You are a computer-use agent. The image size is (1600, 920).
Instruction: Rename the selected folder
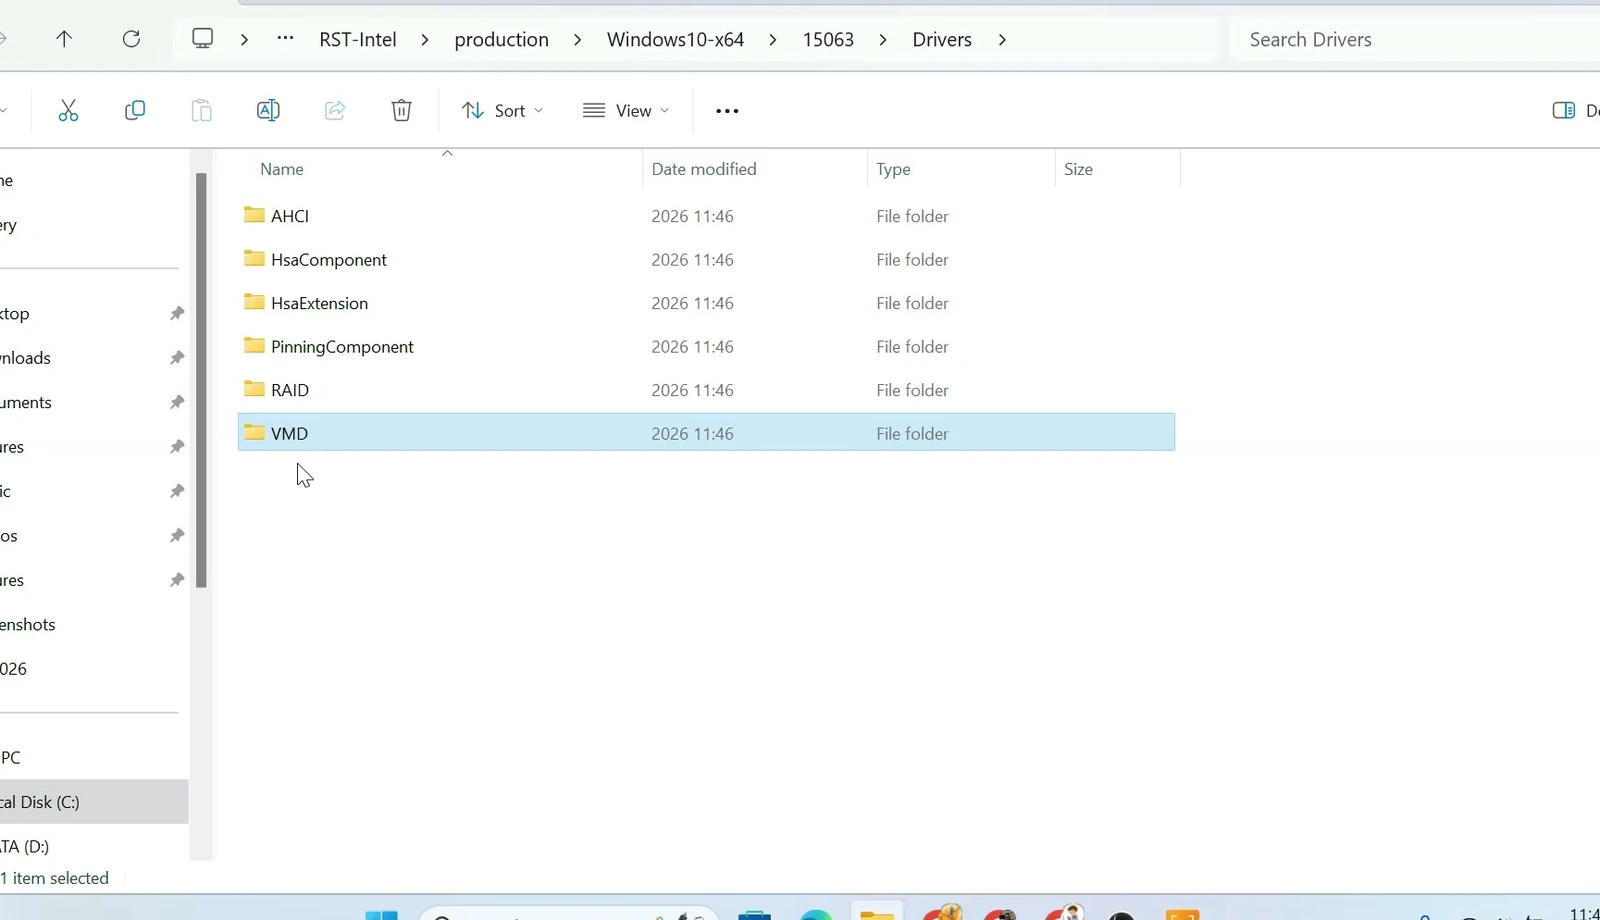pyautogui.click(x=268, y=110)
